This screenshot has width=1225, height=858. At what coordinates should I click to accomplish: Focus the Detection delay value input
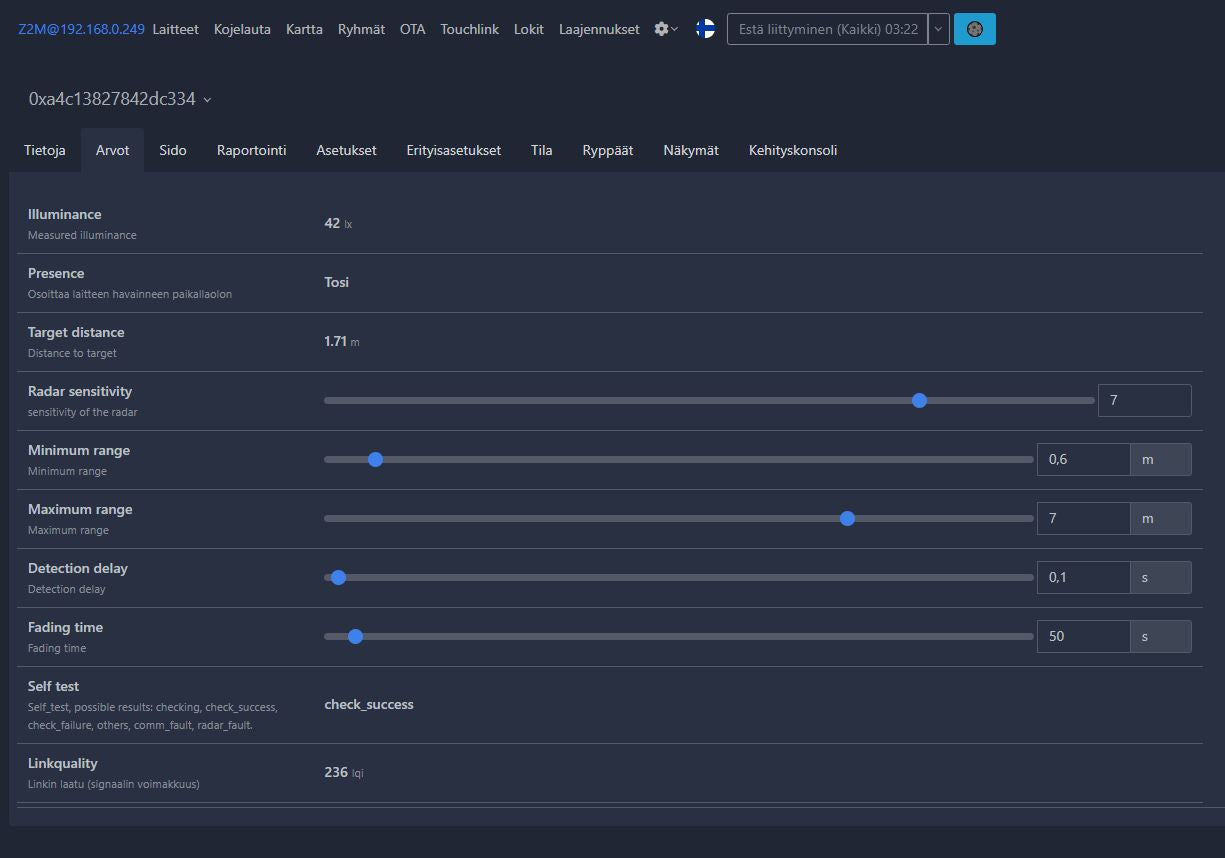1083,577
